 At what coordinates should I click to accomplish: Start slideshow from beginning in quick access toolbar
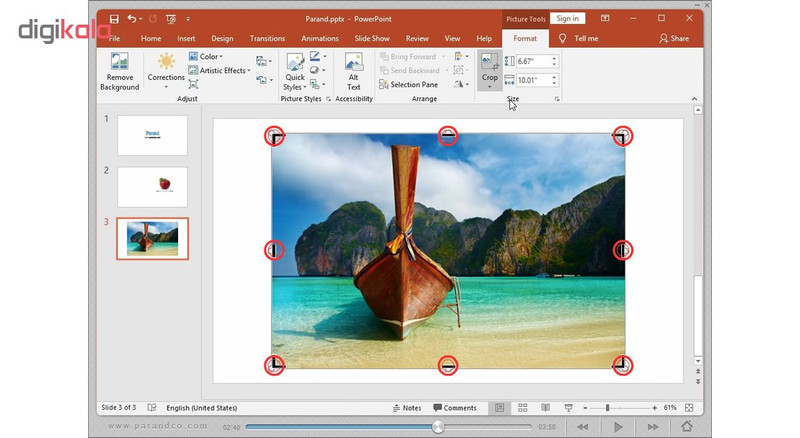tap(171, 19)
